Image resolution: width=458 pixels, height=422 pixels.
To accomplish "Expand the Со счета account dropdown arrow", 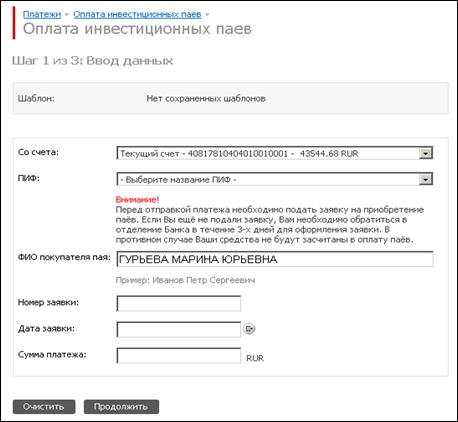I will [x=425, y=153].
